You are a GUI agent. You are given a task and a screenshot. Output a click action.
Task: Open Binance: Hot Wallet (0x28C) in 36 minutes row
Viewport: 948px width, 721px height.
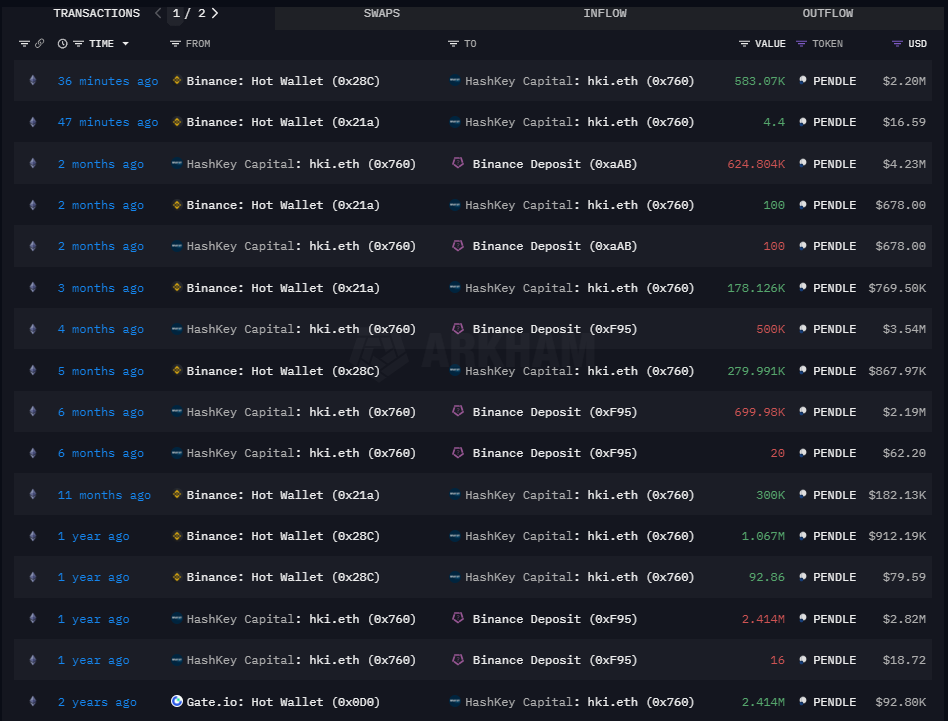coord(283,81)
